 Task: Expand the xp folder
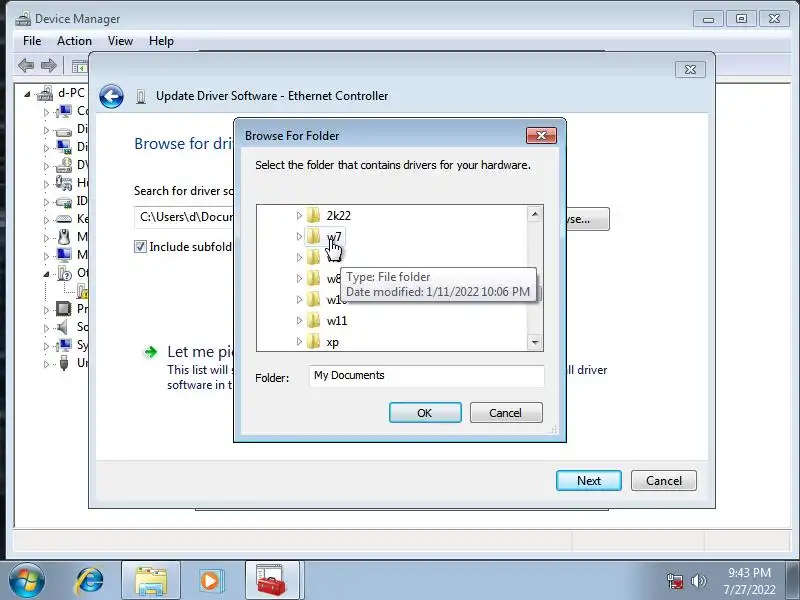[x=299, y=341]
